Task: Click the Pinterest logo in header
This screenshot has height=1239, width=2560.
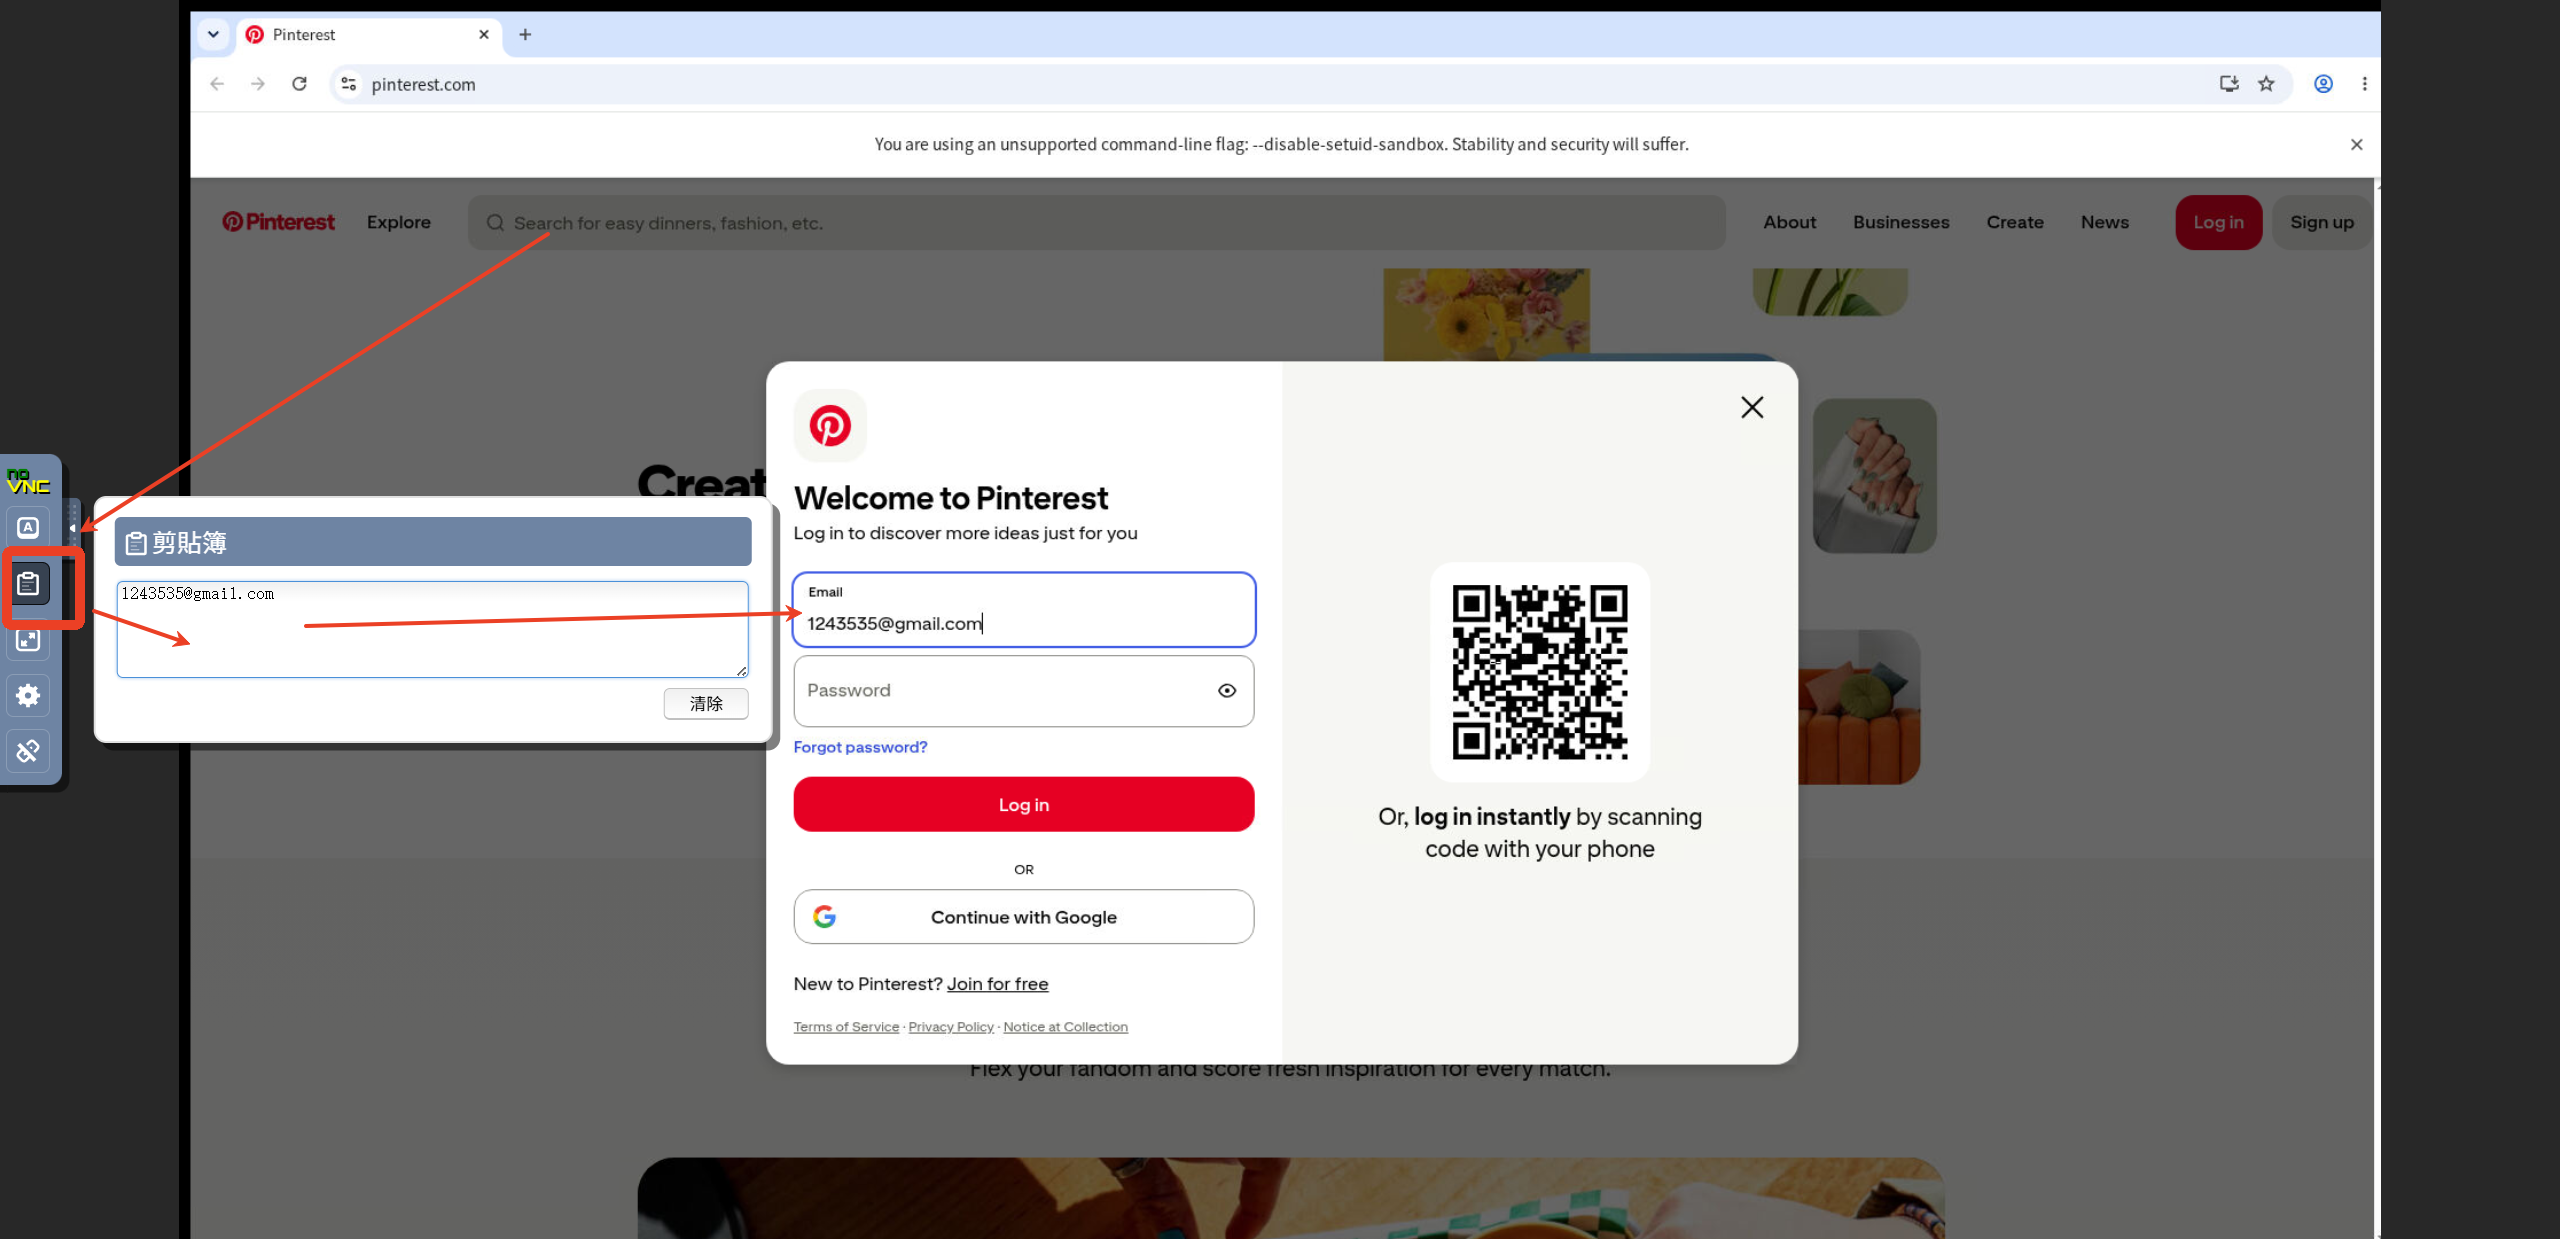Action: tap(279, 222)
